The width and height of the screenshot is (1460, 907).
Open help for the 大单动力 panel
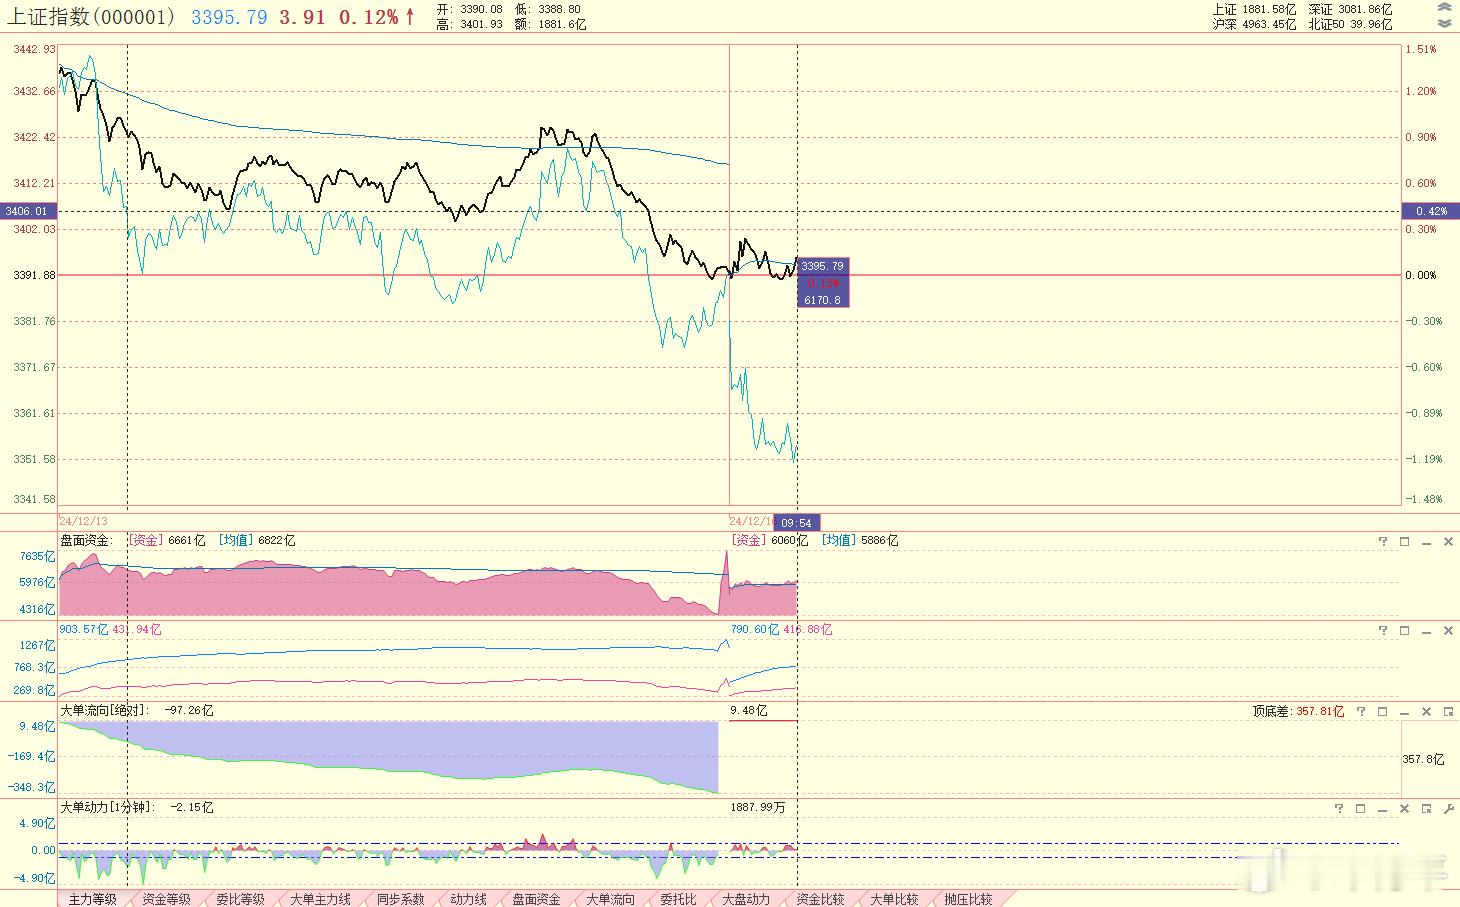pyautogui.click(x=1339, y=808)
